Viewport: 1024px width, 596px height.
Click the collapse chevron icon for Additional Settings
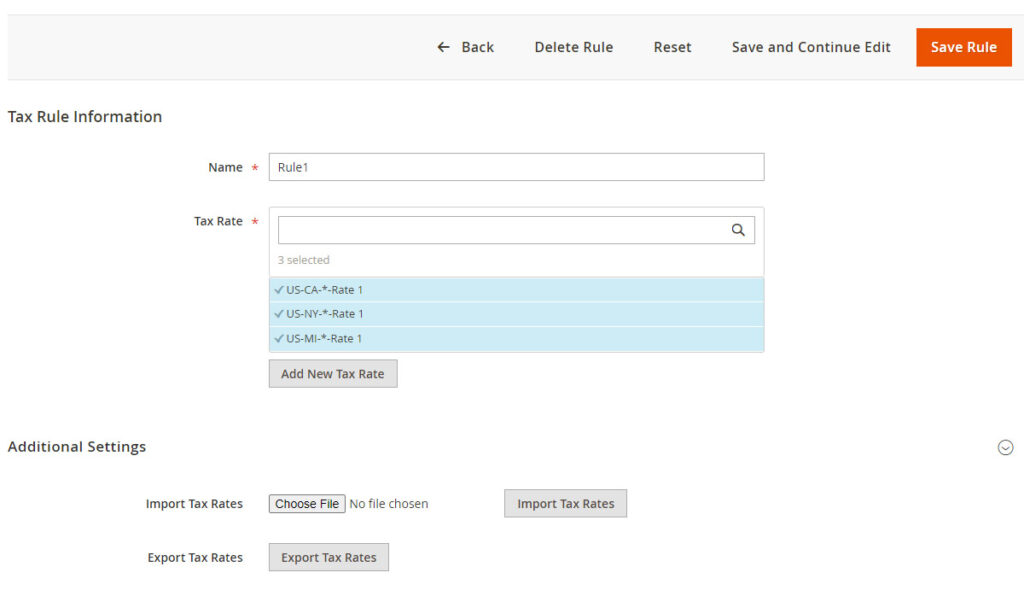pyautogui.click(x=1006, y=447)
